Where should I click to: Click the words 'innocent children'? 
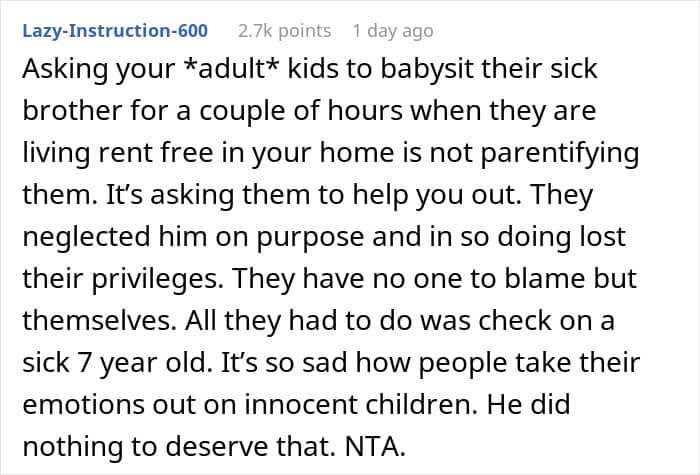click(362, 404)
